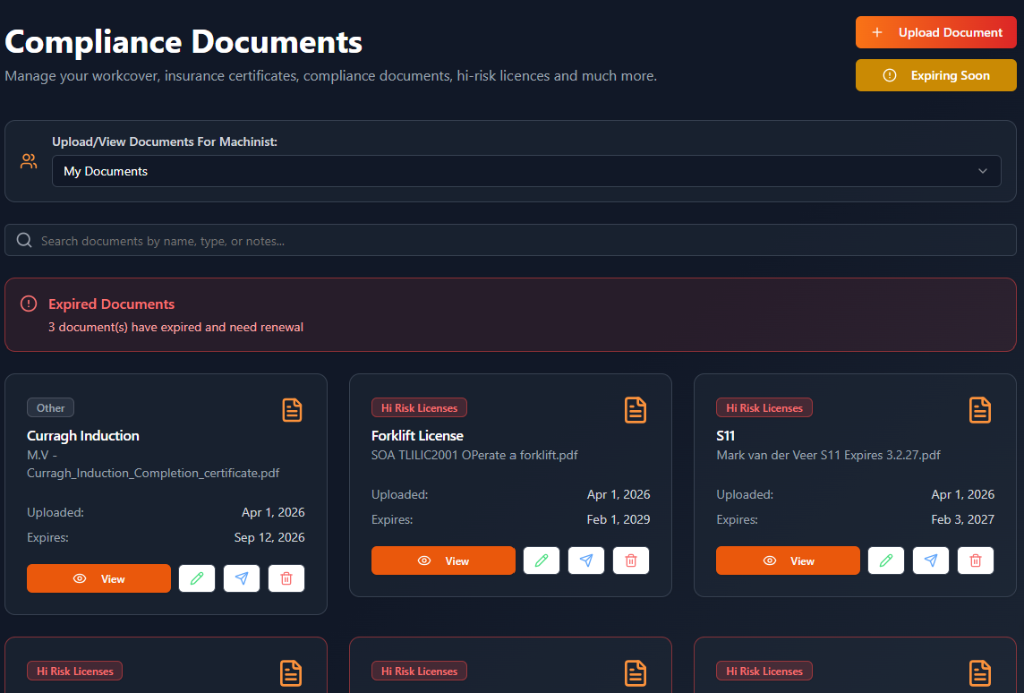Send the S11 document via paper plane icon
Viewport: 1024px width, 693px height.
tap(931, 560)
